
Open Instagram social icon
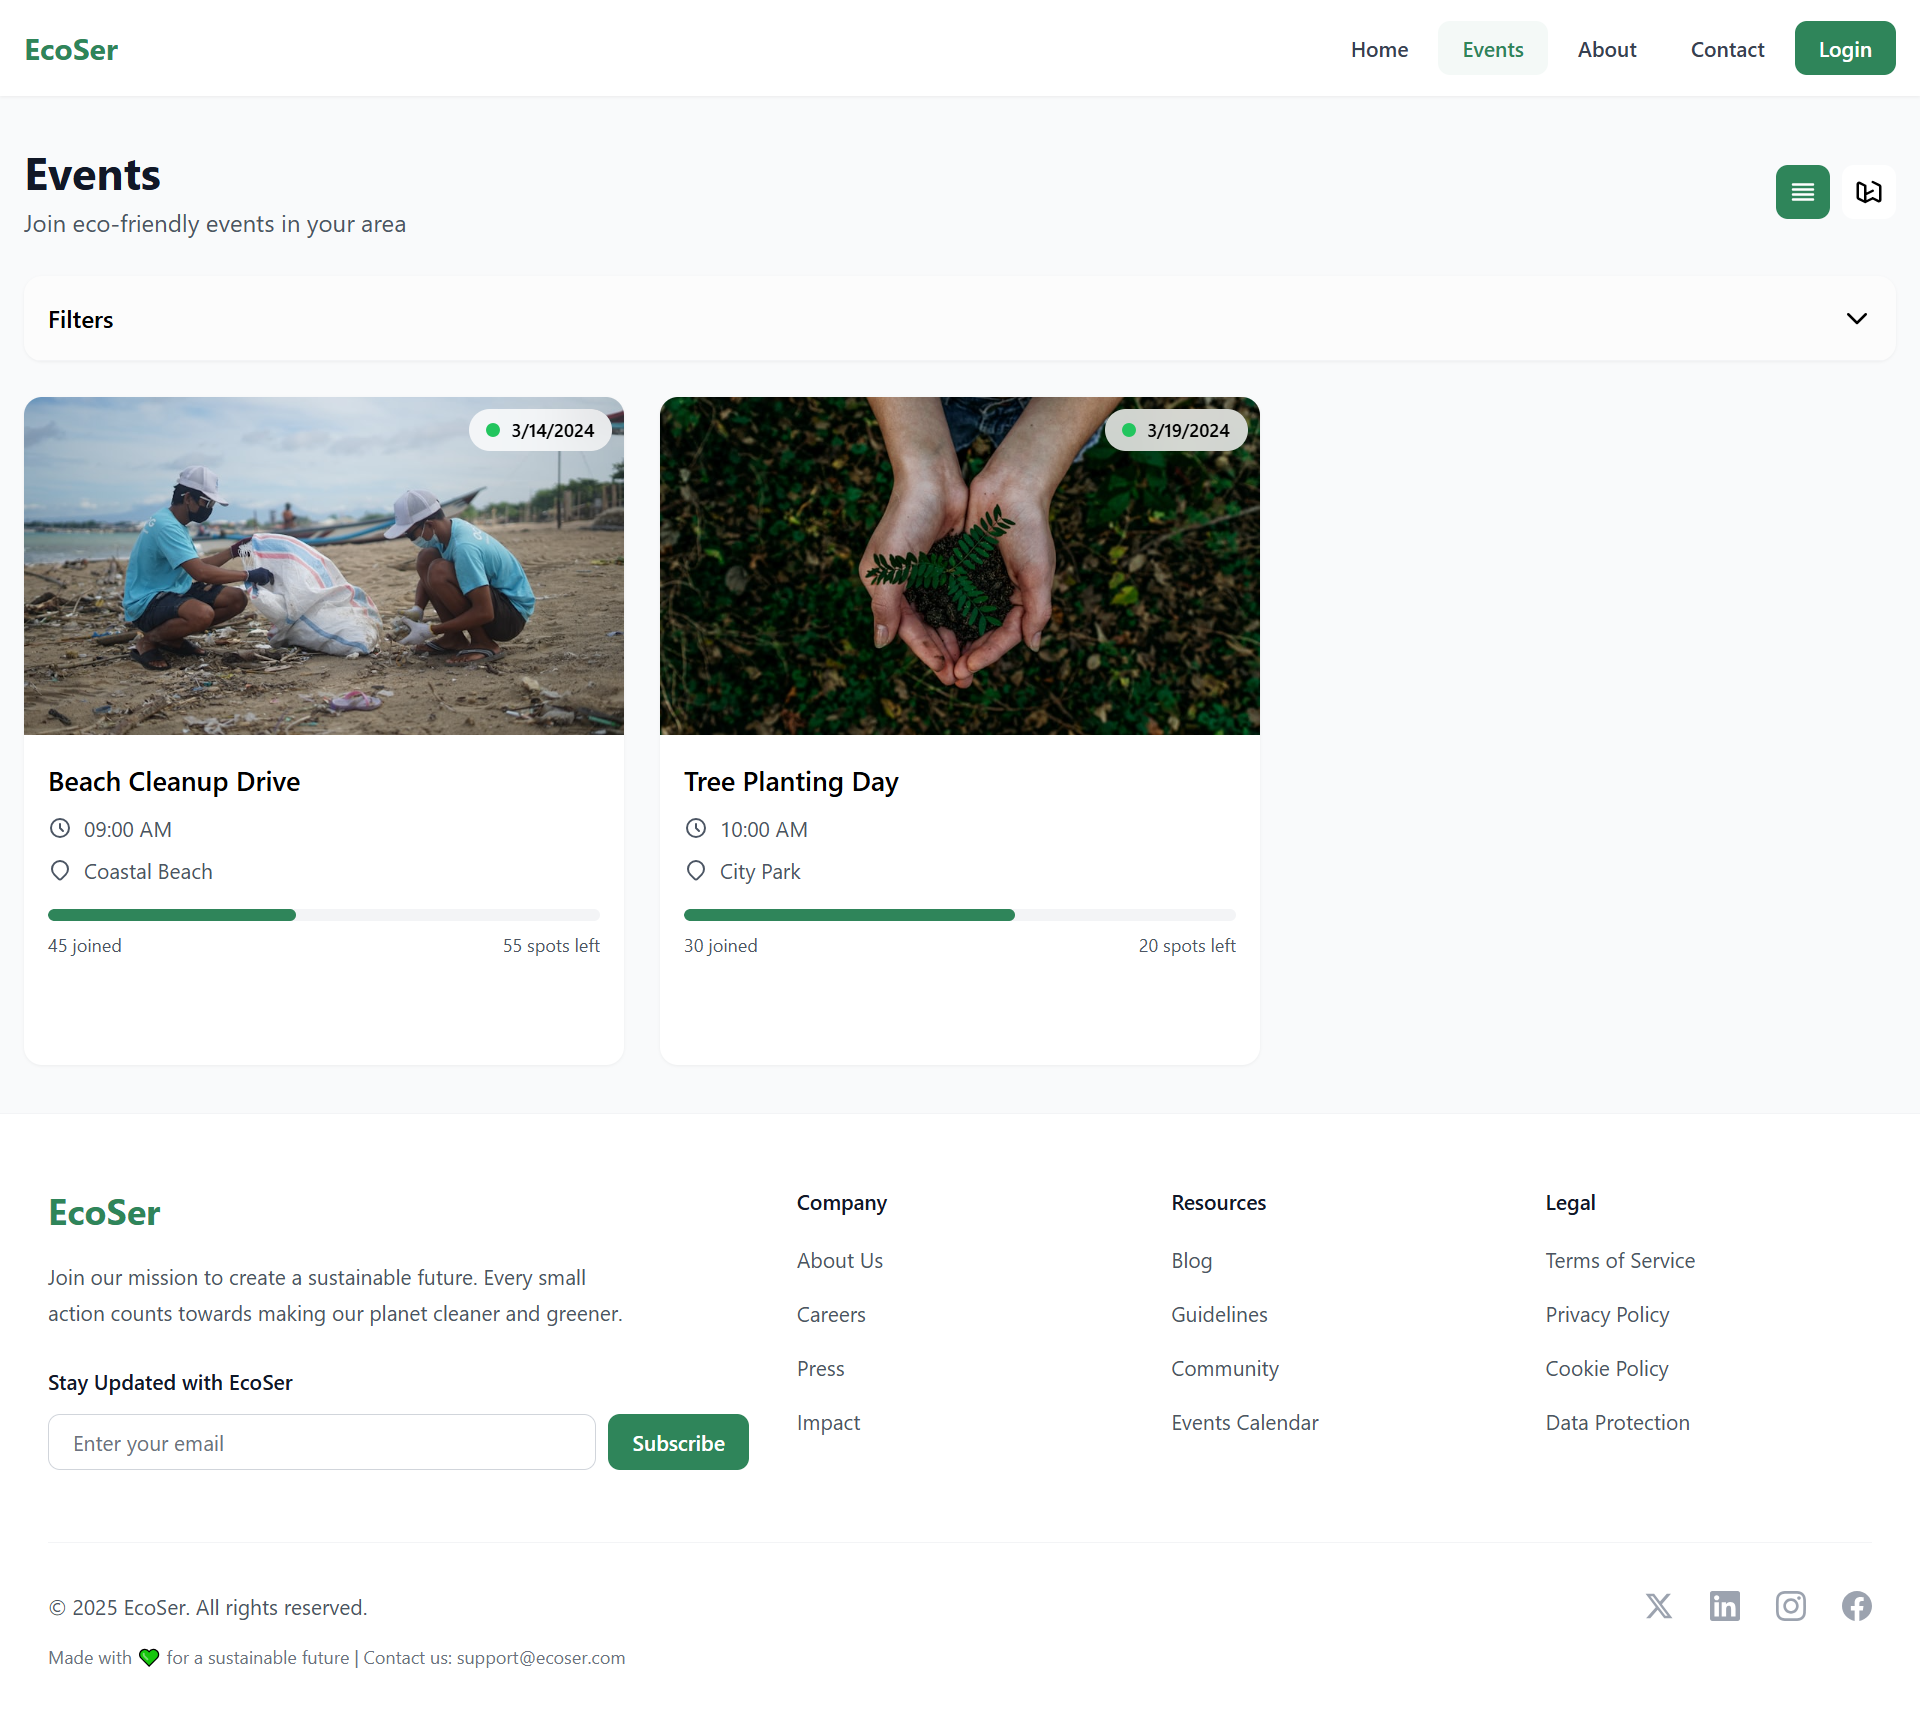pyautogui.click(x=1790, y=1606)
